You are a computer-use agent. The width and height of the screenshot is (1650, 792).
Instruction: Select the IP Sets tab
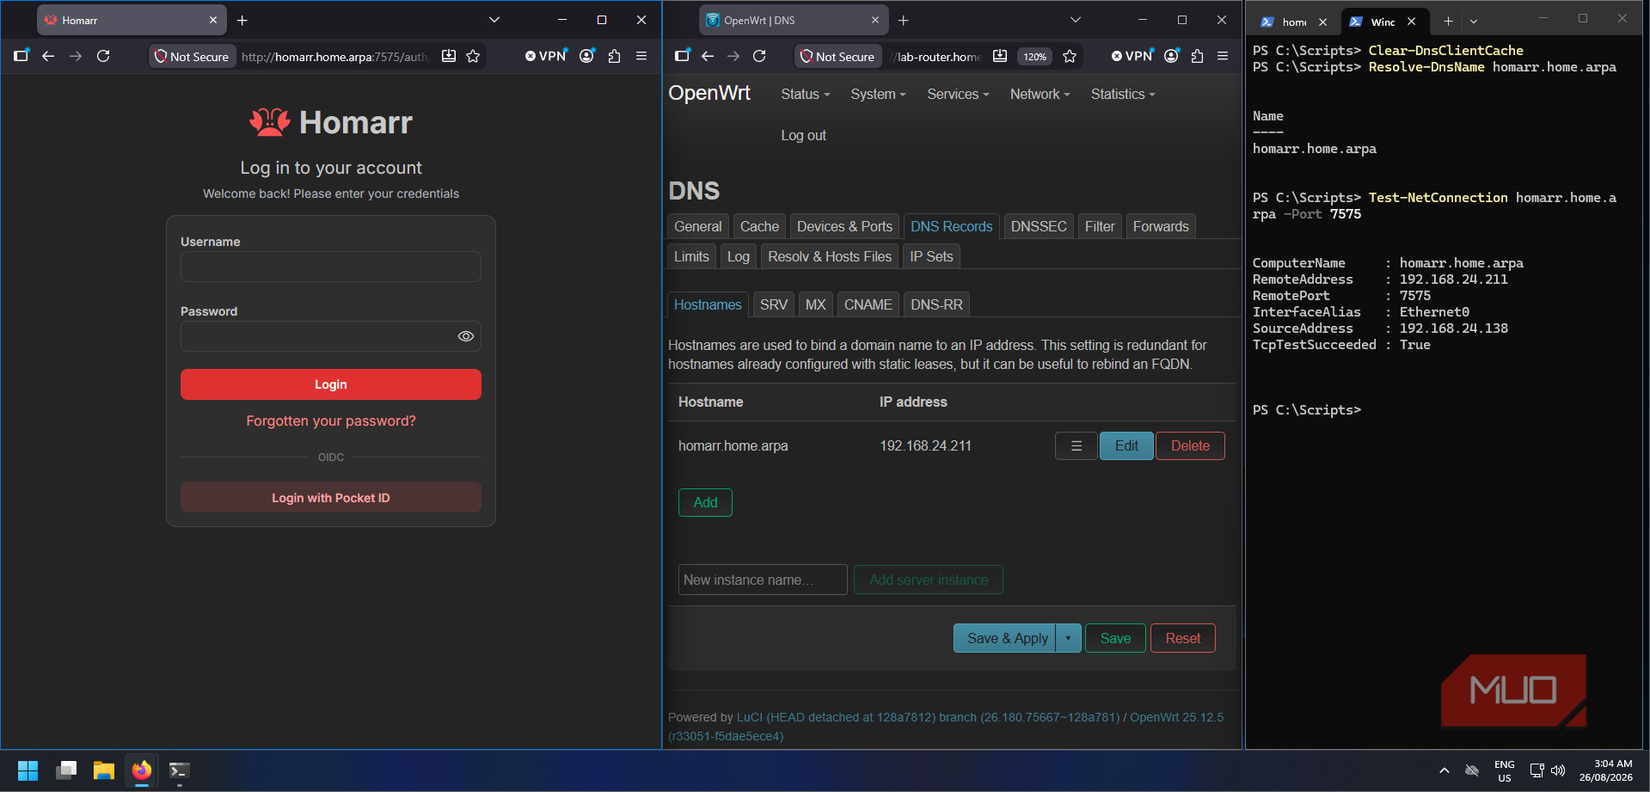[931, 256]
